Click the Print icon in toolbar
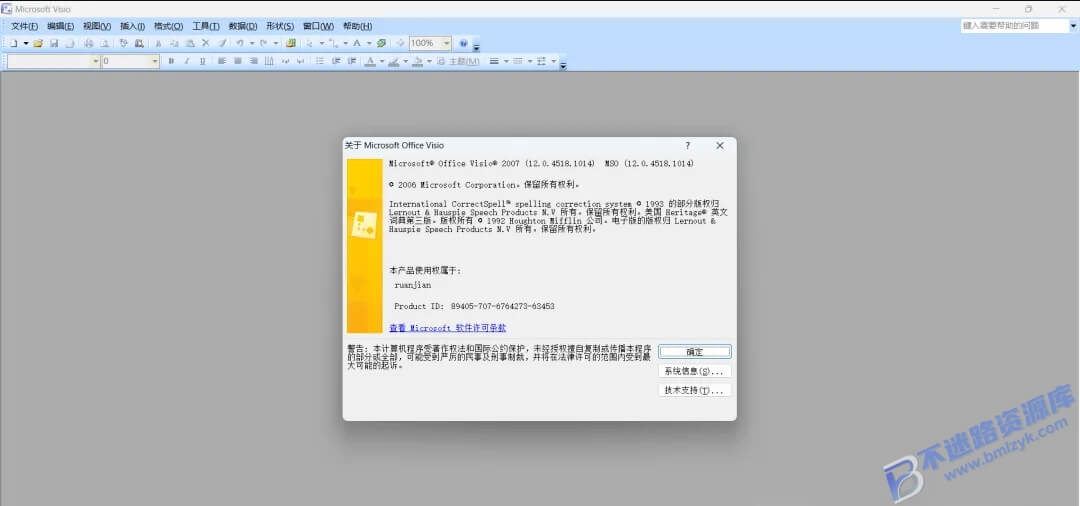1080x506 pixels. click(89, 43)
